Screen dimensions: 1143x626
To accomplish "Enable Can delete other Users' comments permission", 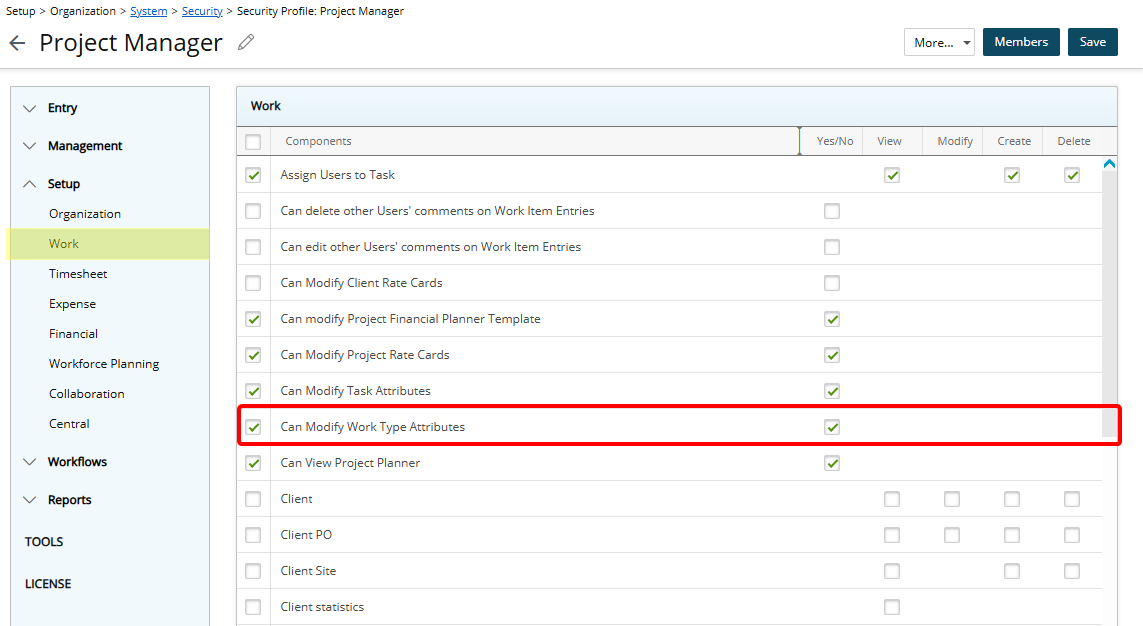I will [832, 211].
